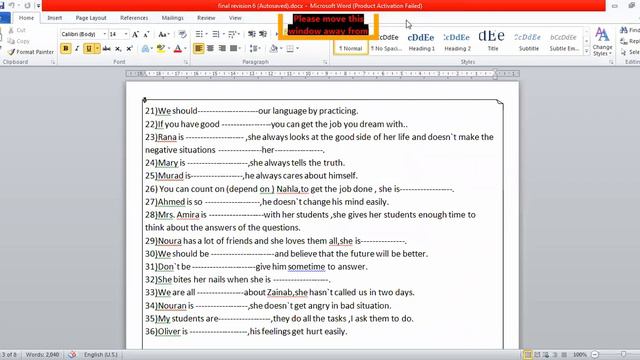
Task: Click zoom out minus button
Action: (595, 355)
